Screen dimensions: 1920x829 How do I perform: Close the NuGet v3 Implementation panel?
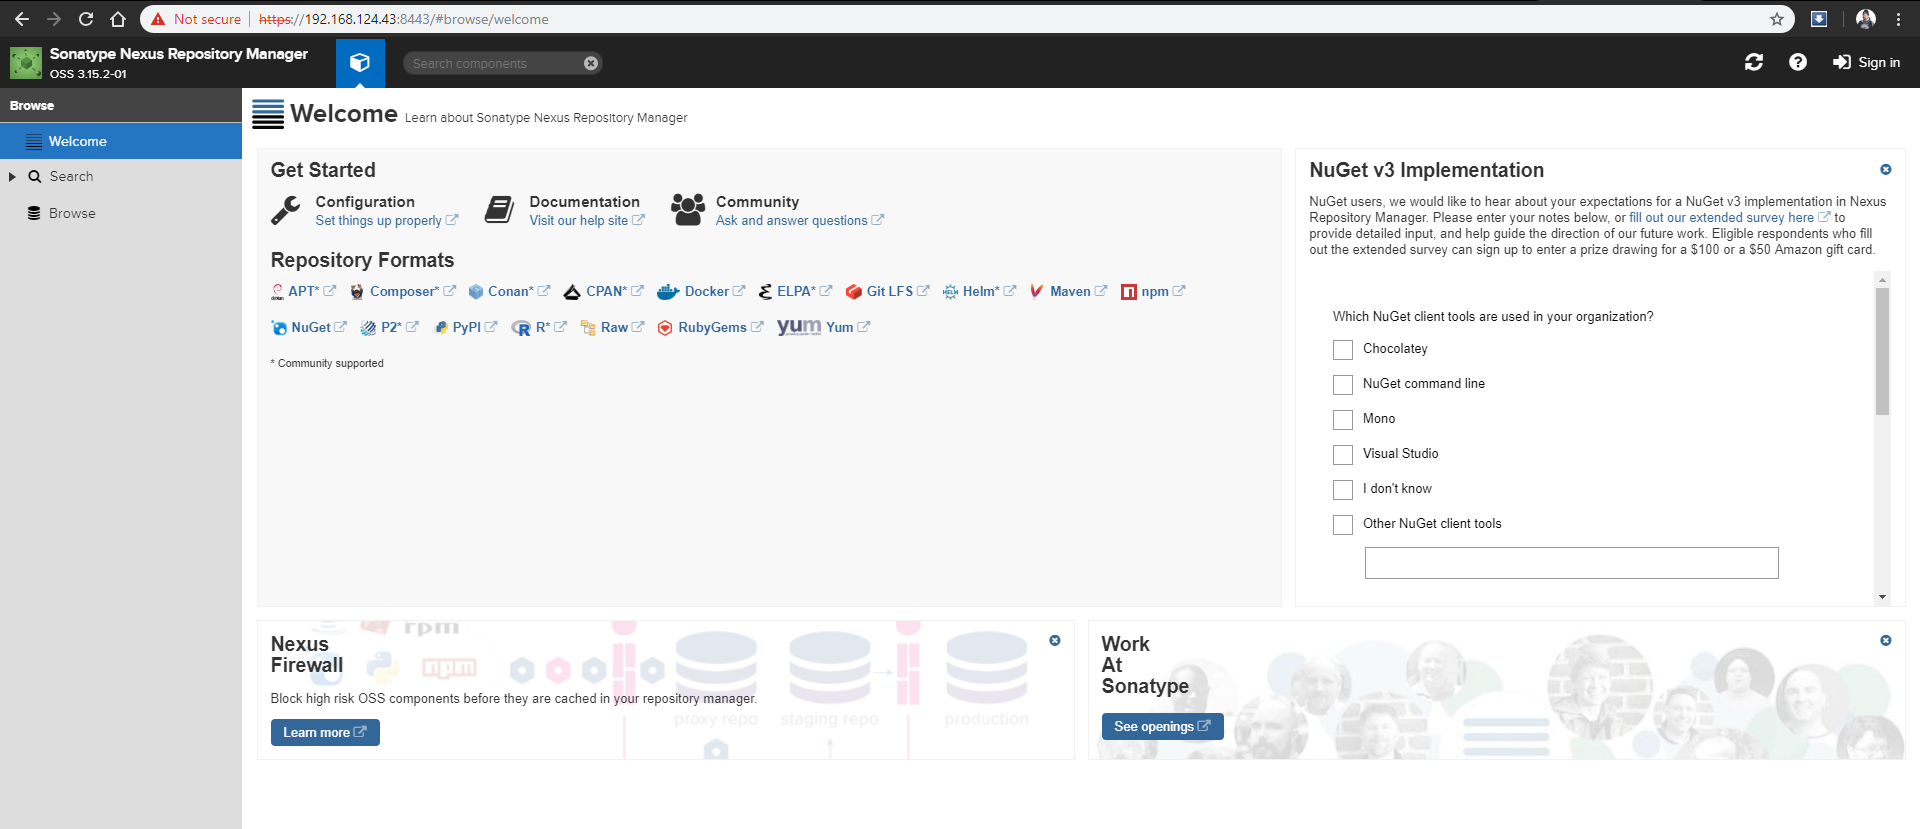(1885, 170)
